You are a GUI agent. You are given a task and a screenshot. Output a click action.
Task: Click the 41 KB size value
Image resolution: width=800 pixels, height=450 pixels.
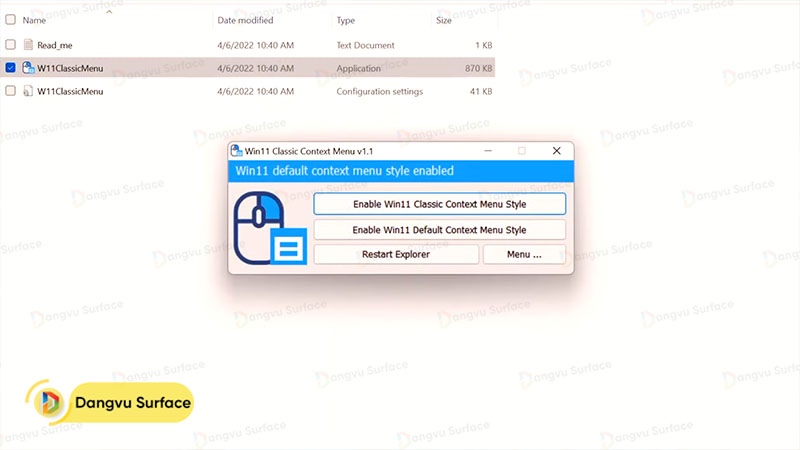pos(481,91)
